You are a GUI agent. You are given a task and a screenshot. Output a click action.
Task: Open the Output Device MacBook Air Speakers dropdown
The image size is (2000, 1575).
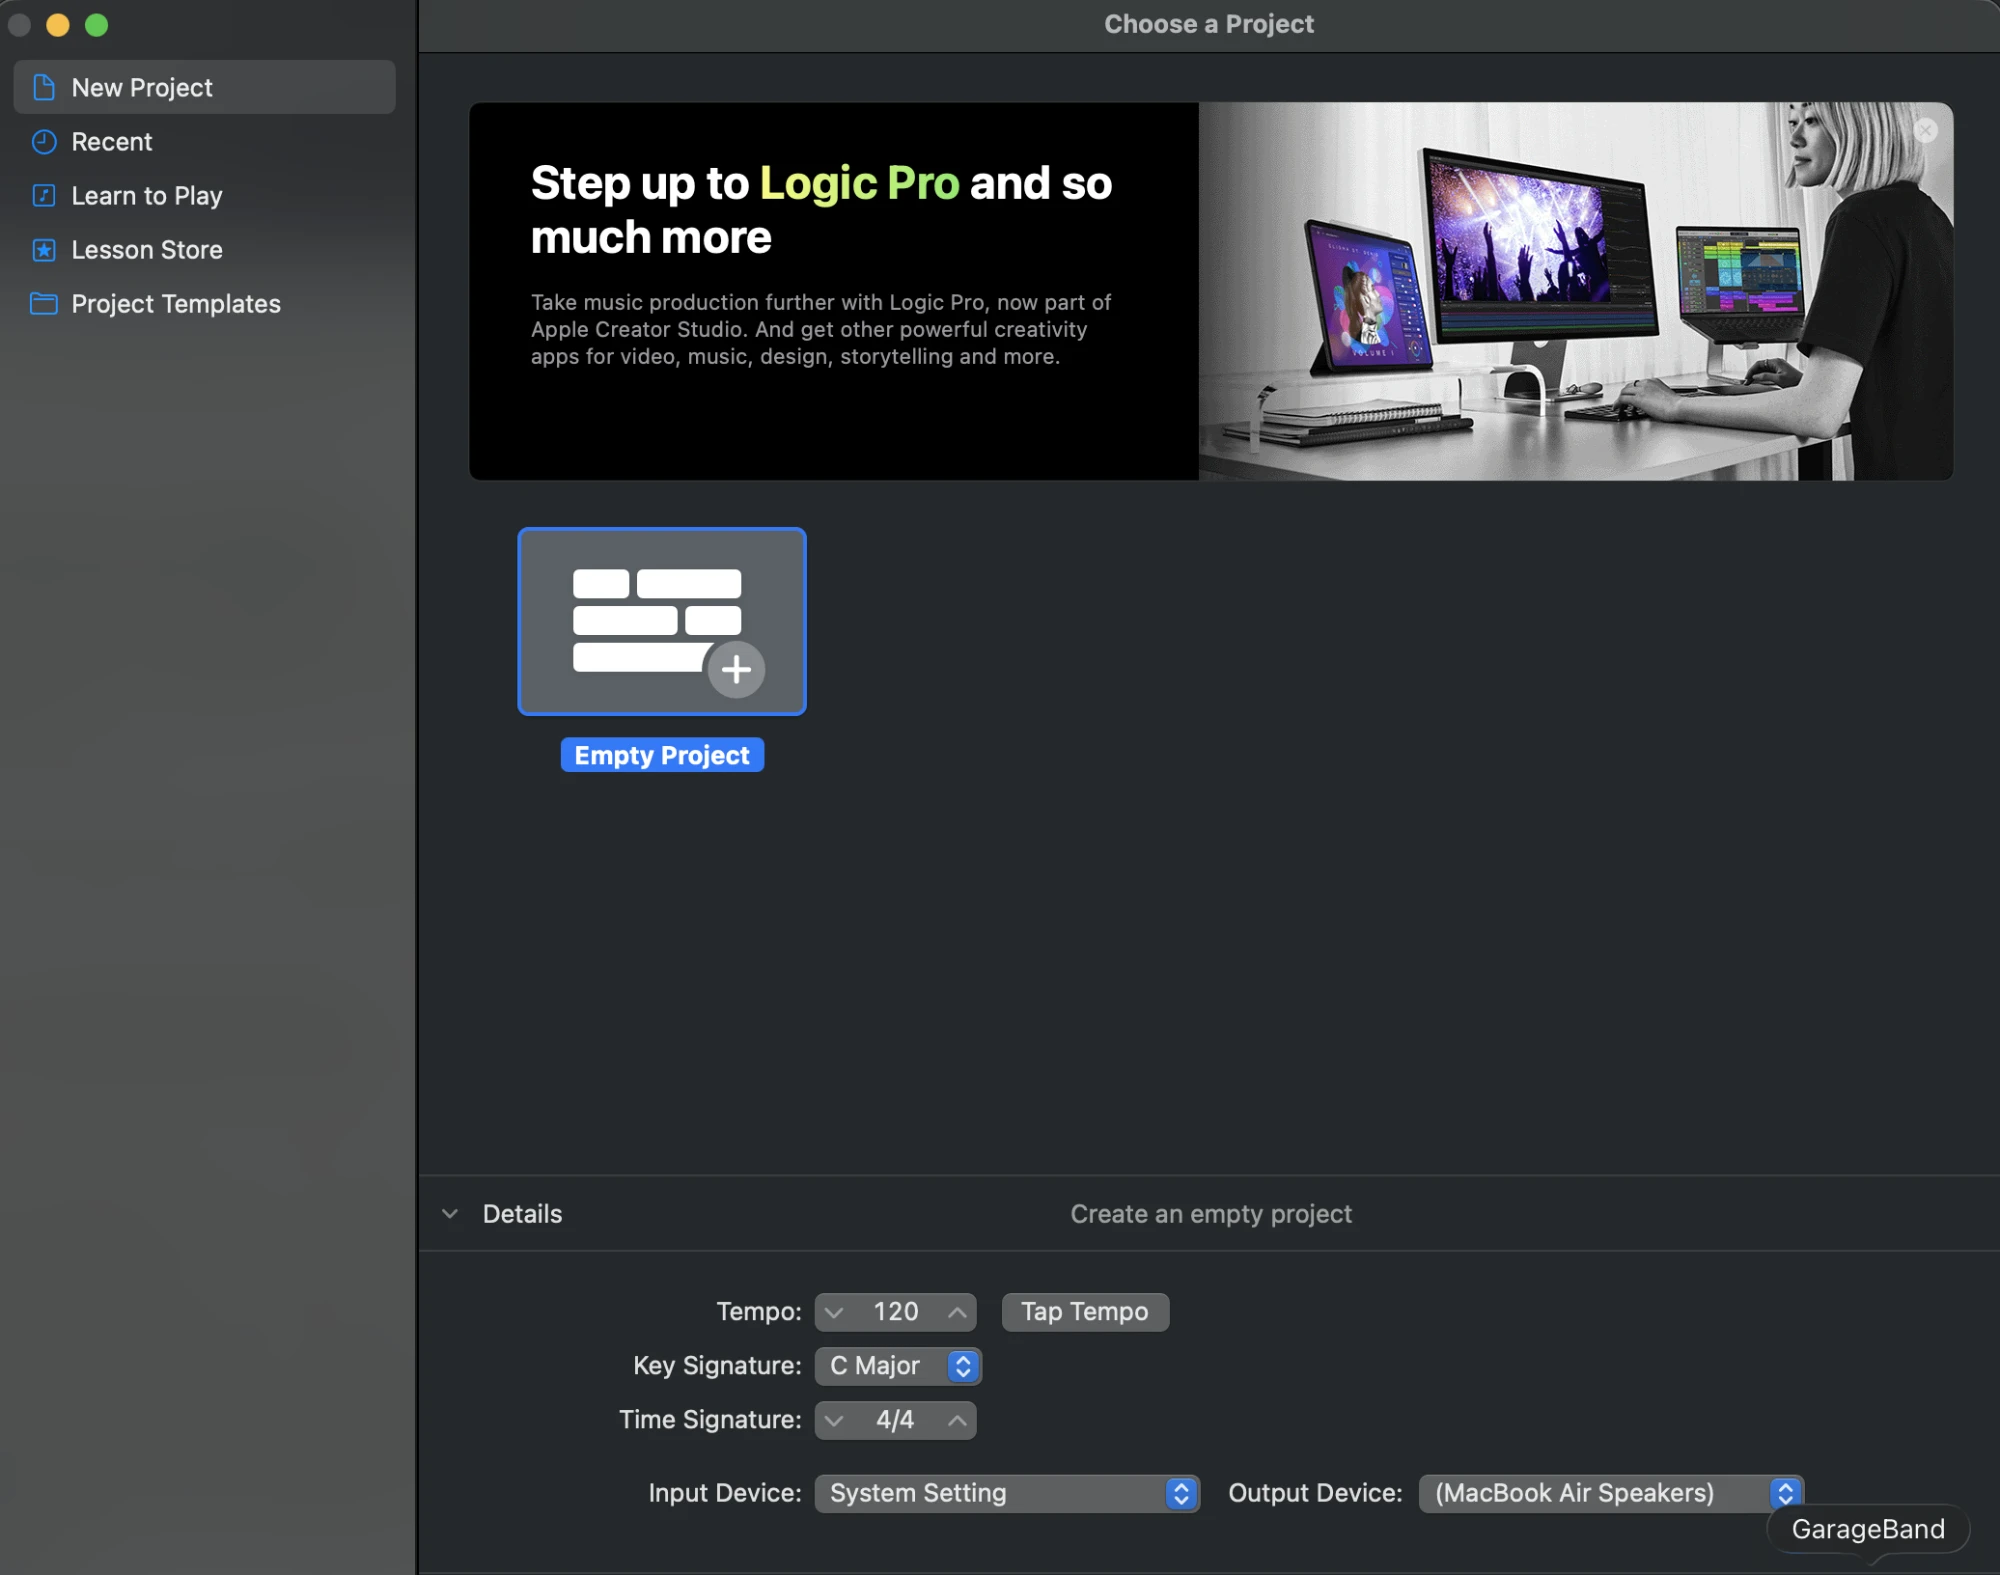tap(1611, 1493)
